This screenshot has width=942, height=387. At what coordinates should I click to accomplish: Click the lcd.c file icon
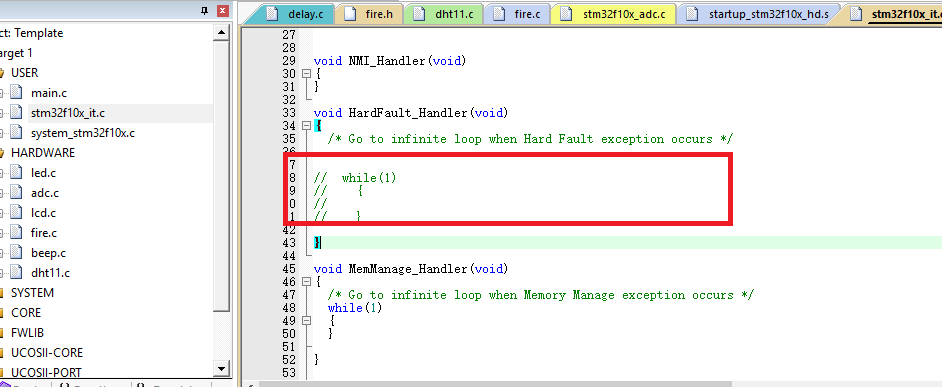pos(17,213)
